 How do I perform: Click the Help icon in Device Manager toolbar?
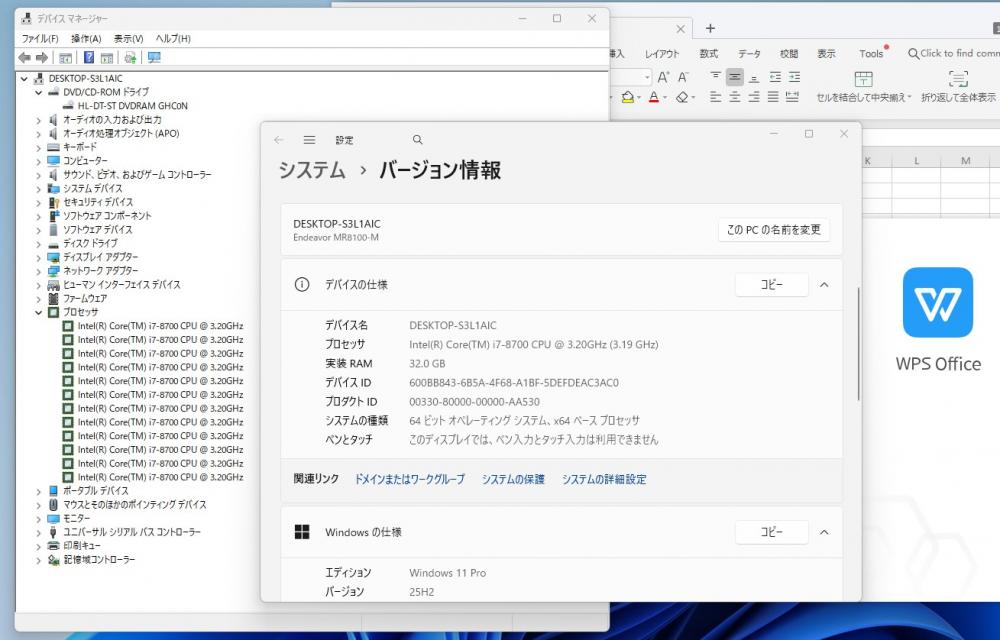(x=89, y=58)
